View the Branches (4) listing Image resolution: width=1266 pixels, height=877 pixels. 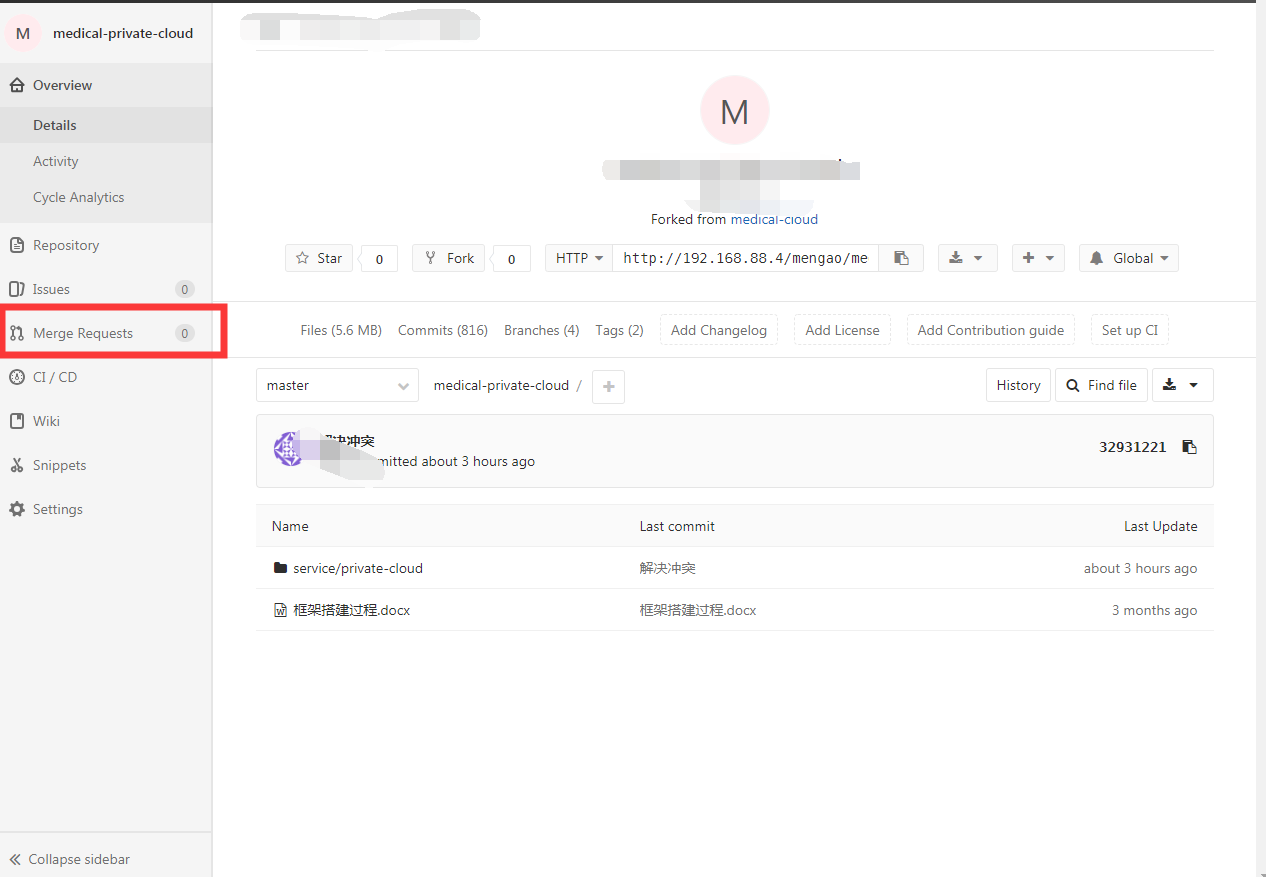(541, 330)
